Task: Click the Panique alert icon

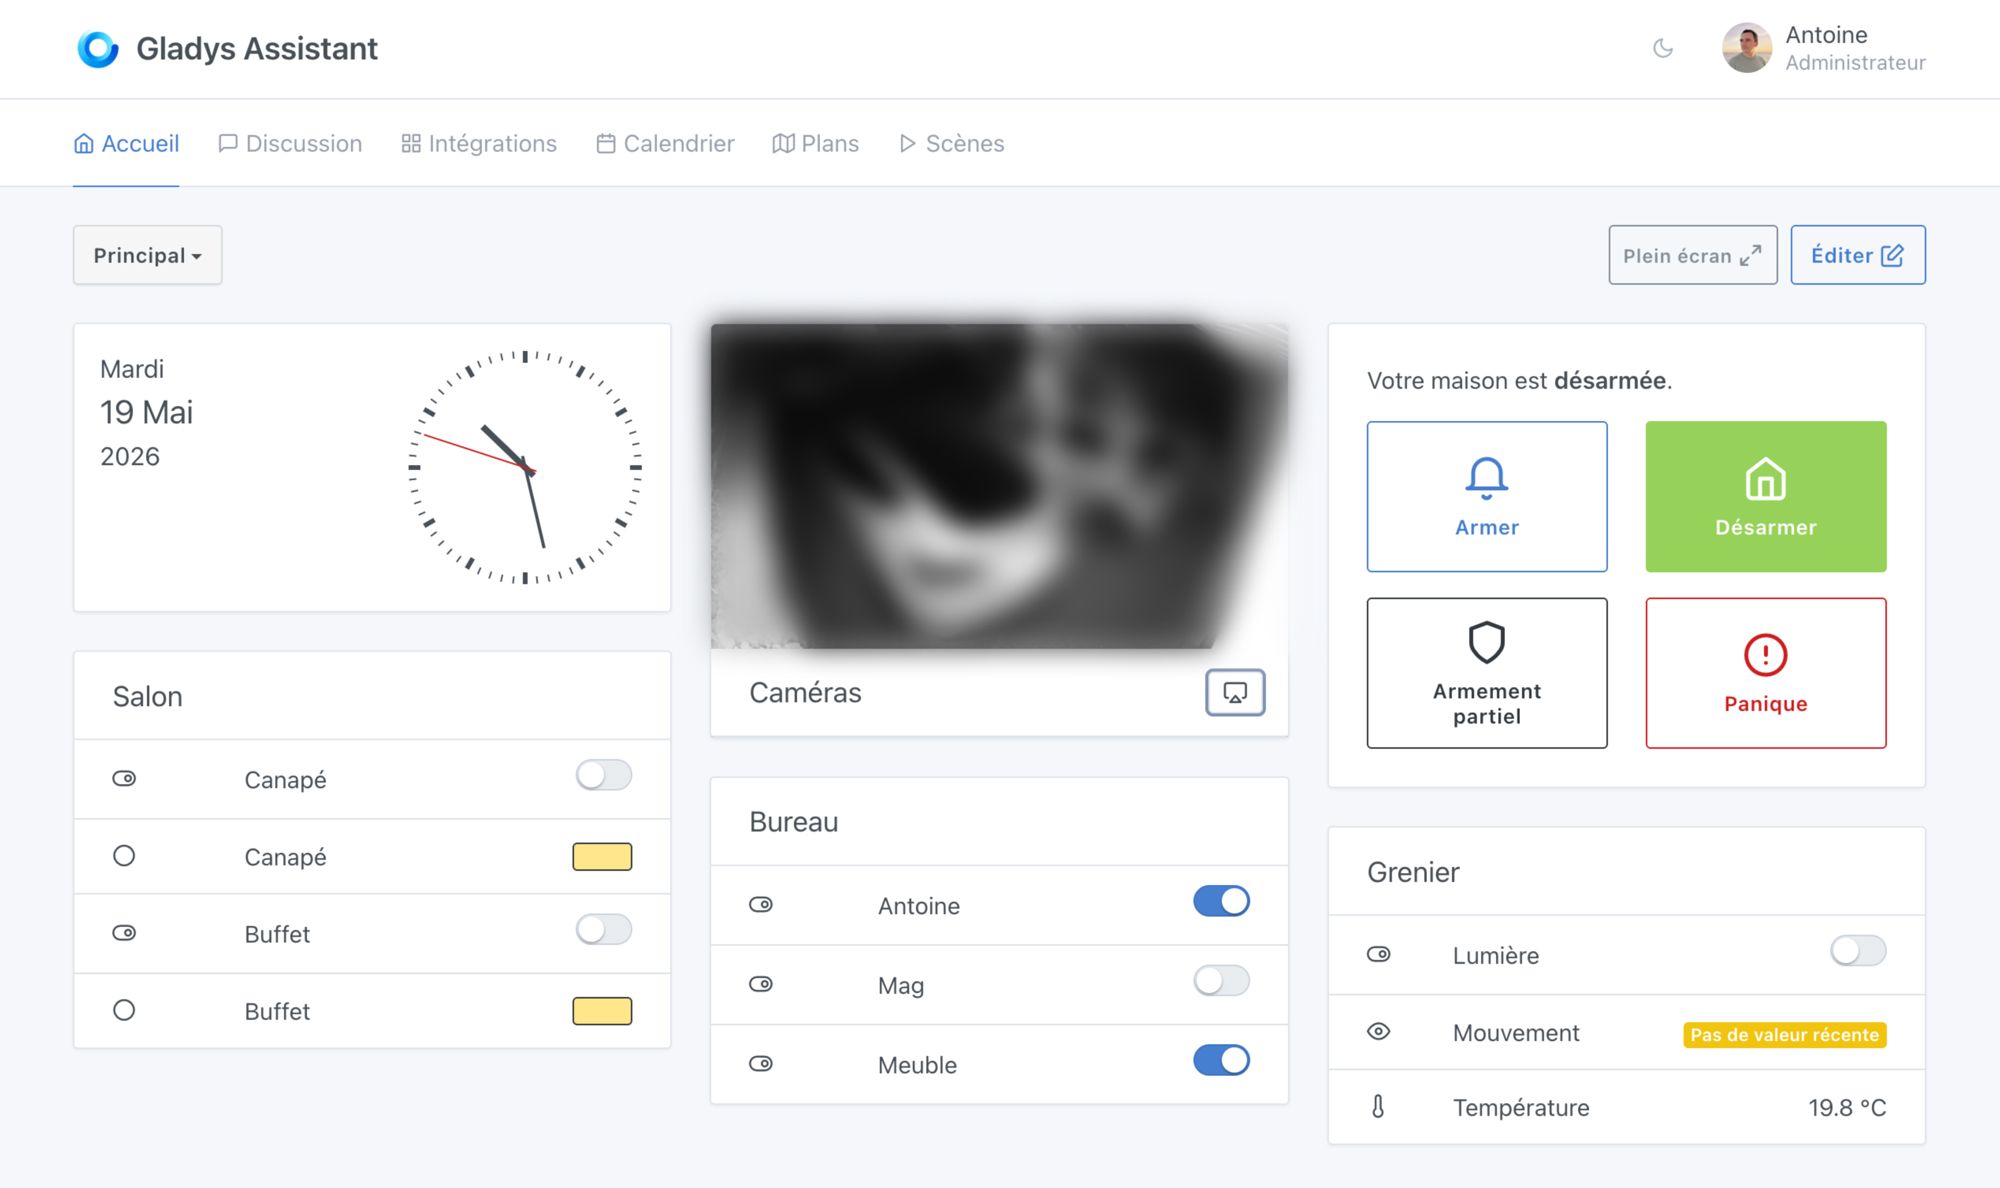Action: (x=1765, y=655)
